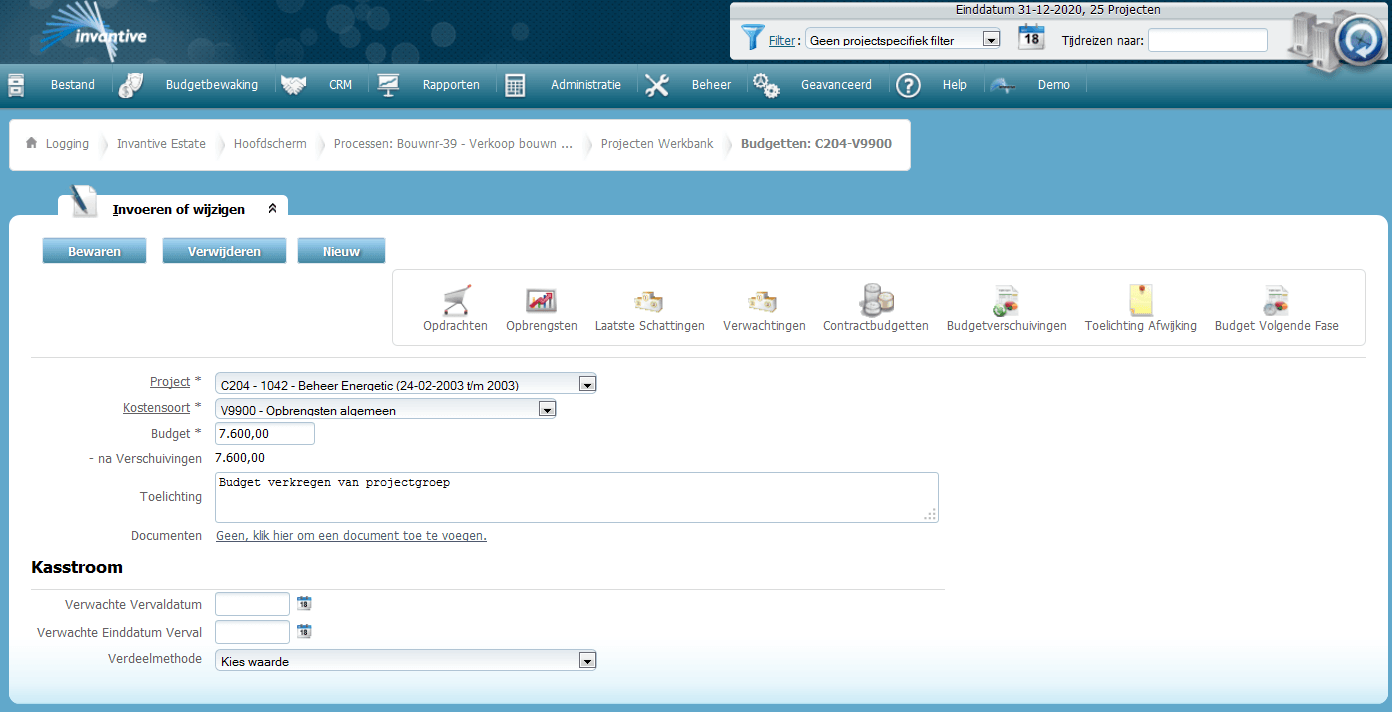Screen dimensions: 1392x712
Task: Open the calendar for Verwachte Vervaldatum
Action: [x=304, y=603]
